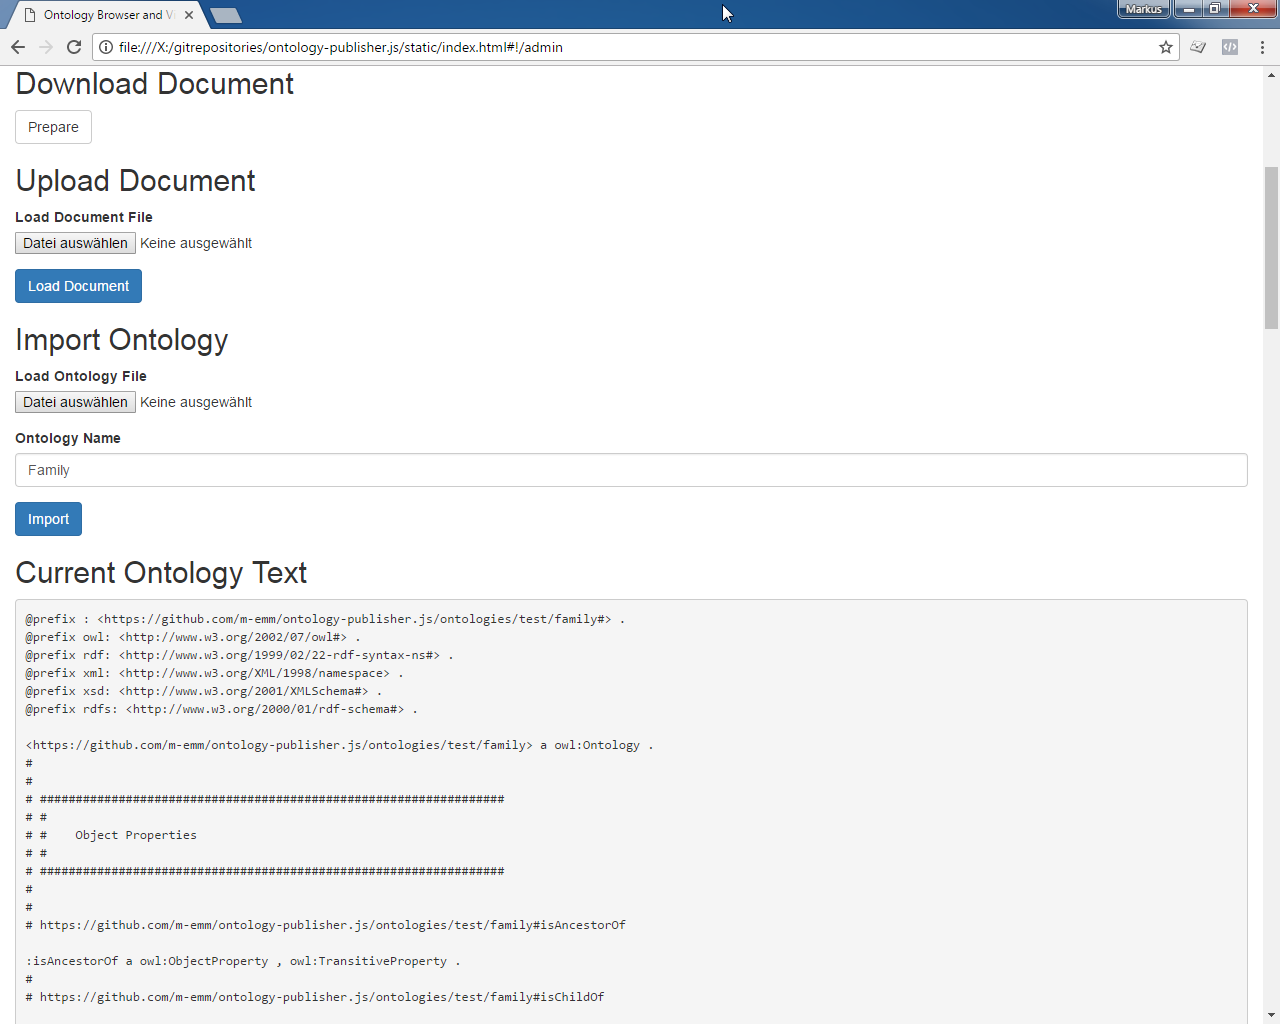This screenshot has height=1024, width=1280.
Task: Click the '@prefix rdf:' line
Action: [239, 655]
